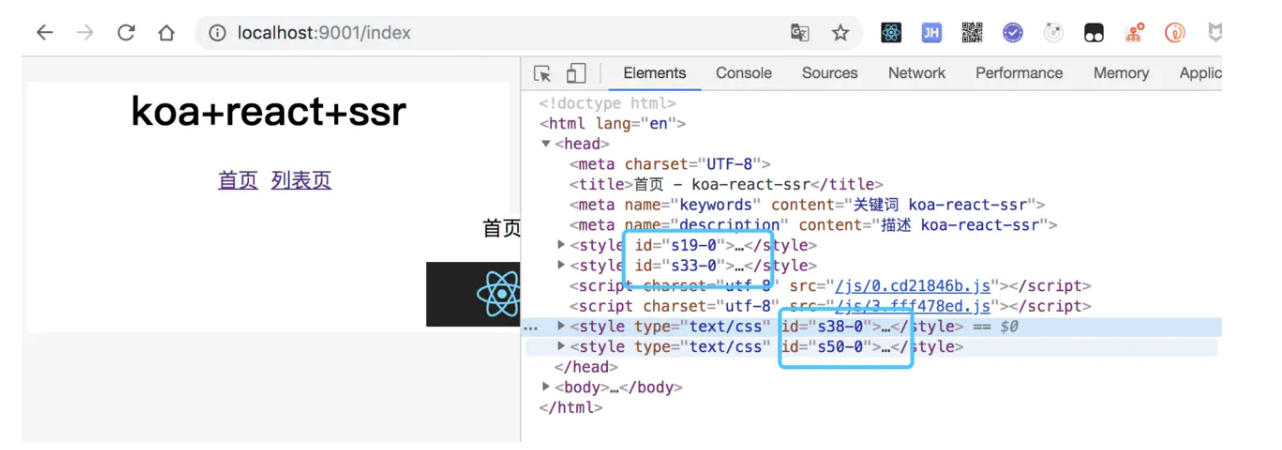1282x450 pixels.
Task: Bookmark this page with the star icon
Action: (x=840, y=33)
